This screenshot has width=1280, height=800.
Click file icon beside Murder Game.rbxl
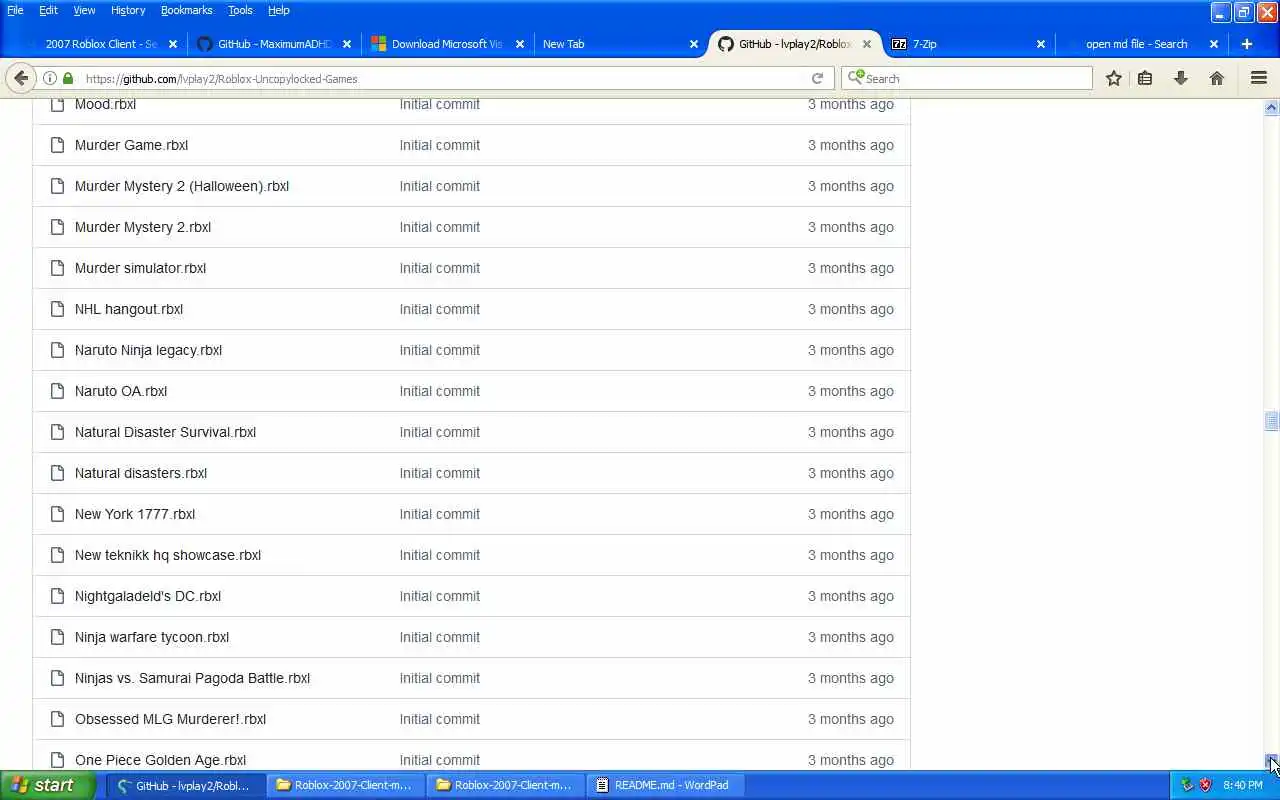tap(57, 145)
